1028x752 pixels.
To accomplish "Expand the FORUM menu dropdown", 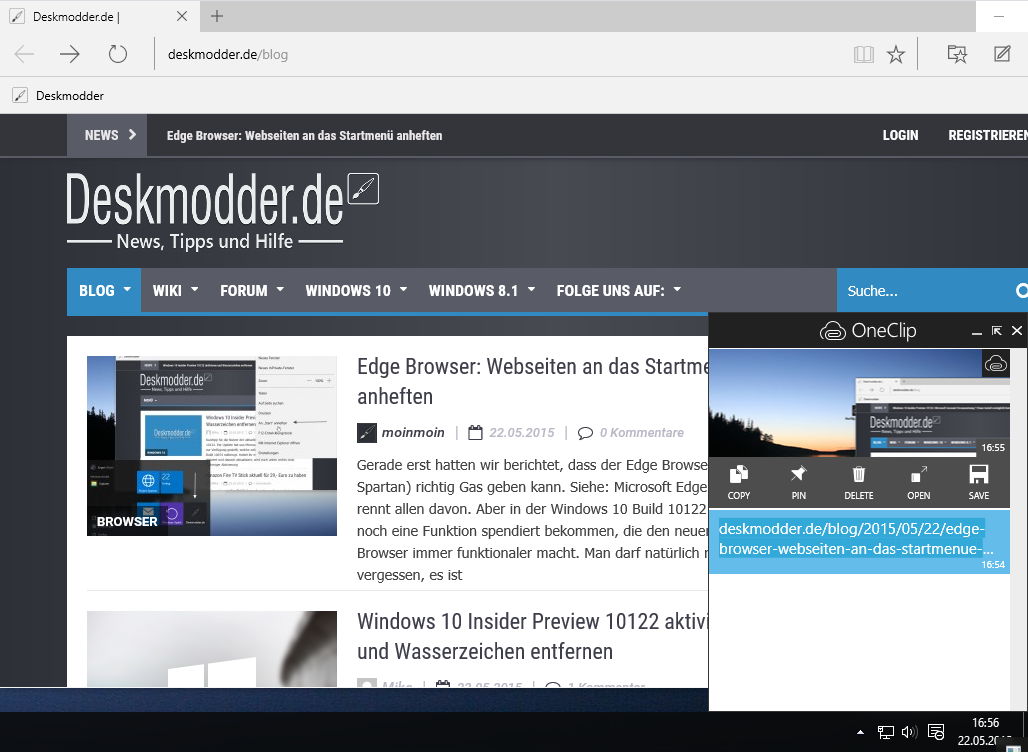I will click(x=252, y=290).
